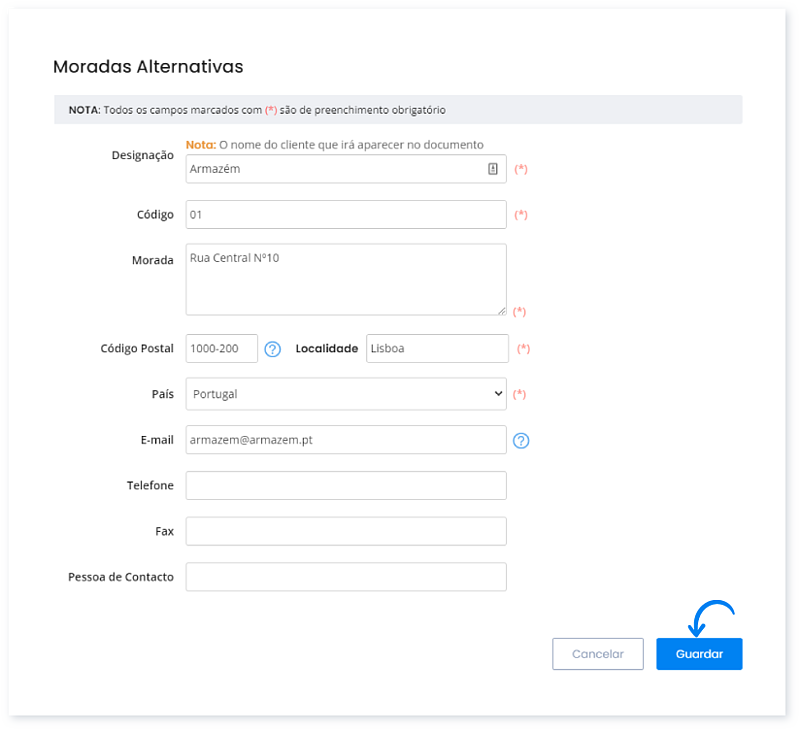This screenshot has width=800, height=730.
Task: Focus the E-mail input field
Action: 346,440
